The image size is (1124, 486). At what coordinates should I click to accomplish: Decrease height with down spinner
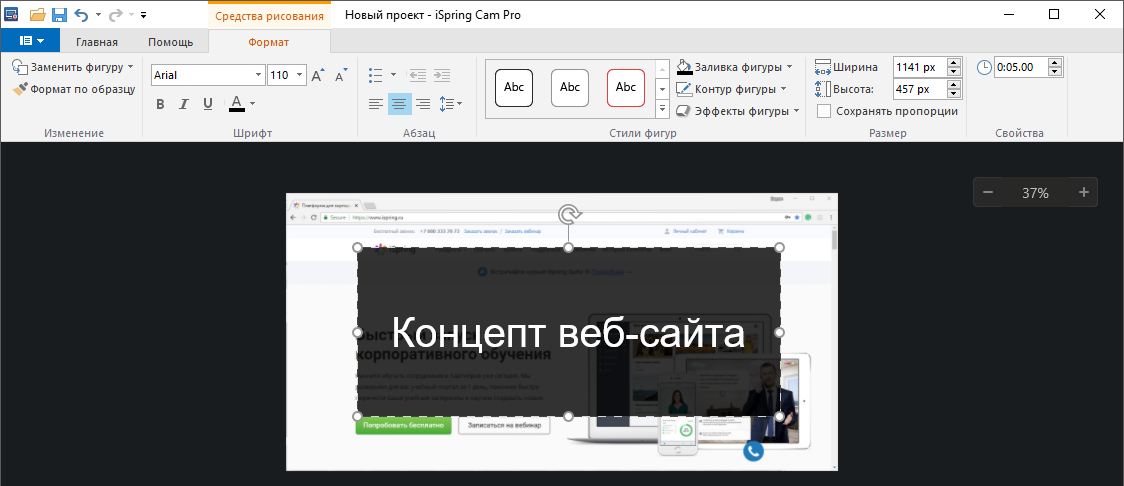pos(953,94)
